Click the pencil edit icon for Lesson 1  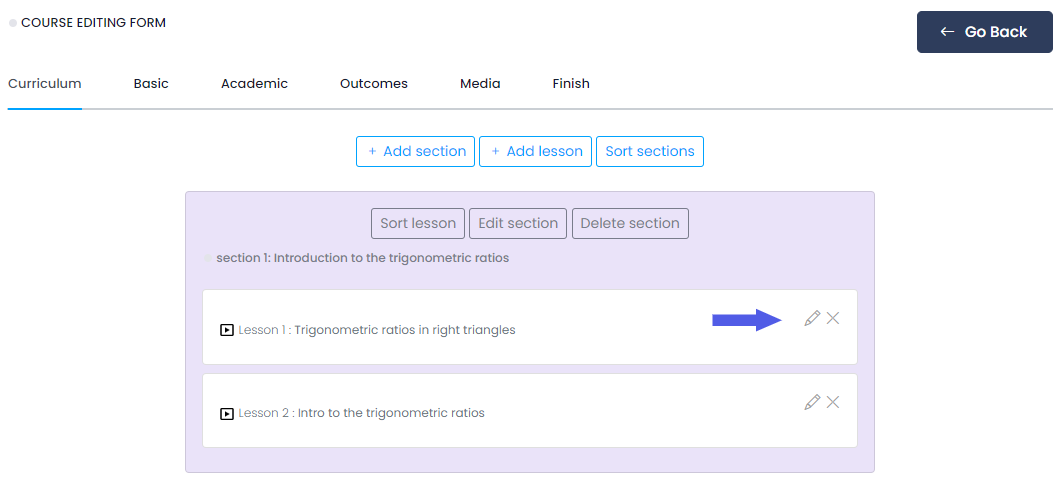pos(812,318)
